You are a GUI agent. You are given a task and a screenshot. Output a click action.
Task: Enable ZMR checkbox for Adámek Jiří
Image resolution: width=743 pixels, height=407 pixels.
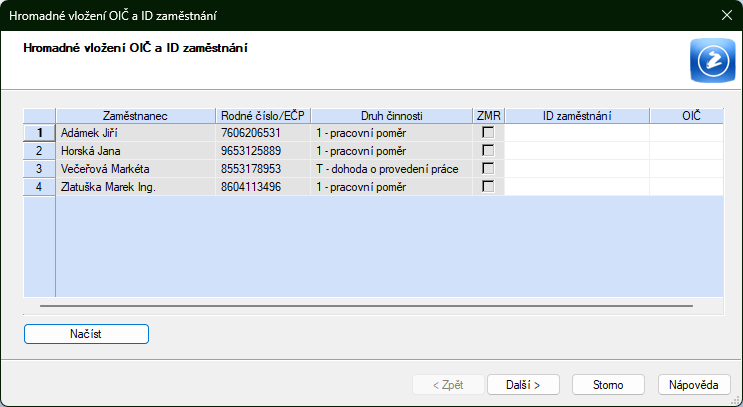pyautogui.click(x=489, y=132)
